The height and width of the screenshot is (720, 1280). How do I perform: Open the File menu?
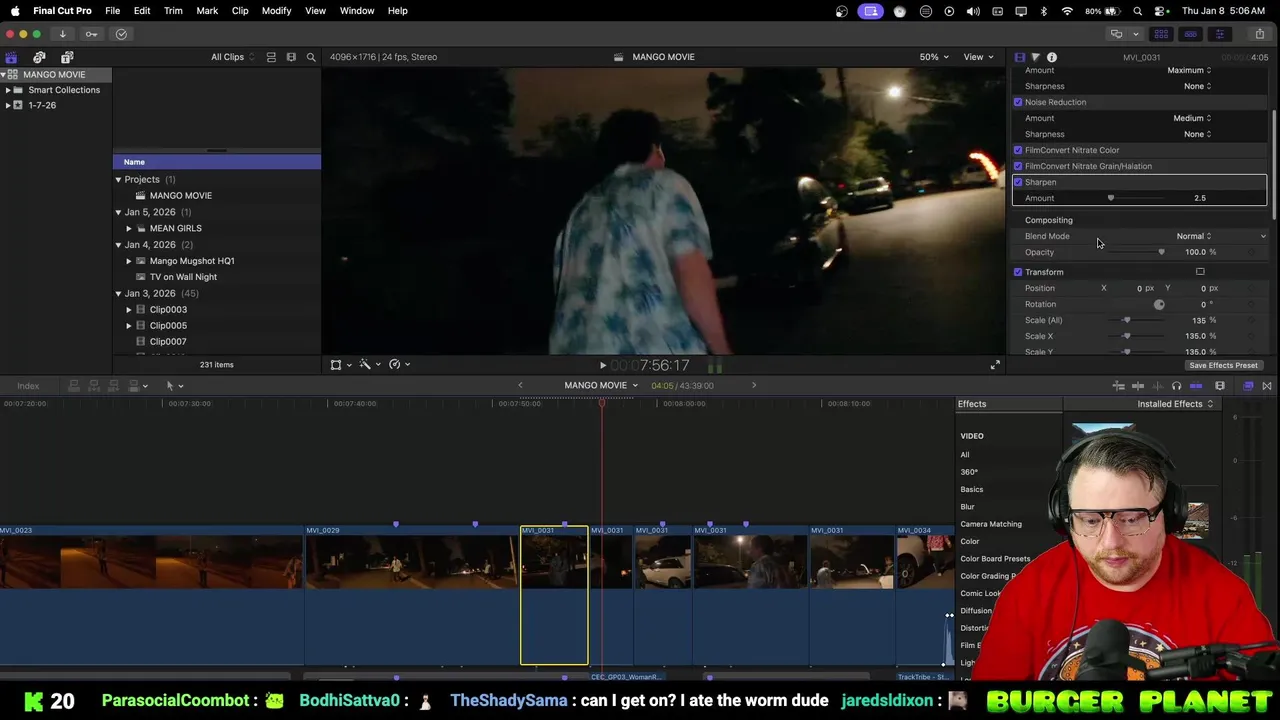pyautogui.click(x=112, y=11)
